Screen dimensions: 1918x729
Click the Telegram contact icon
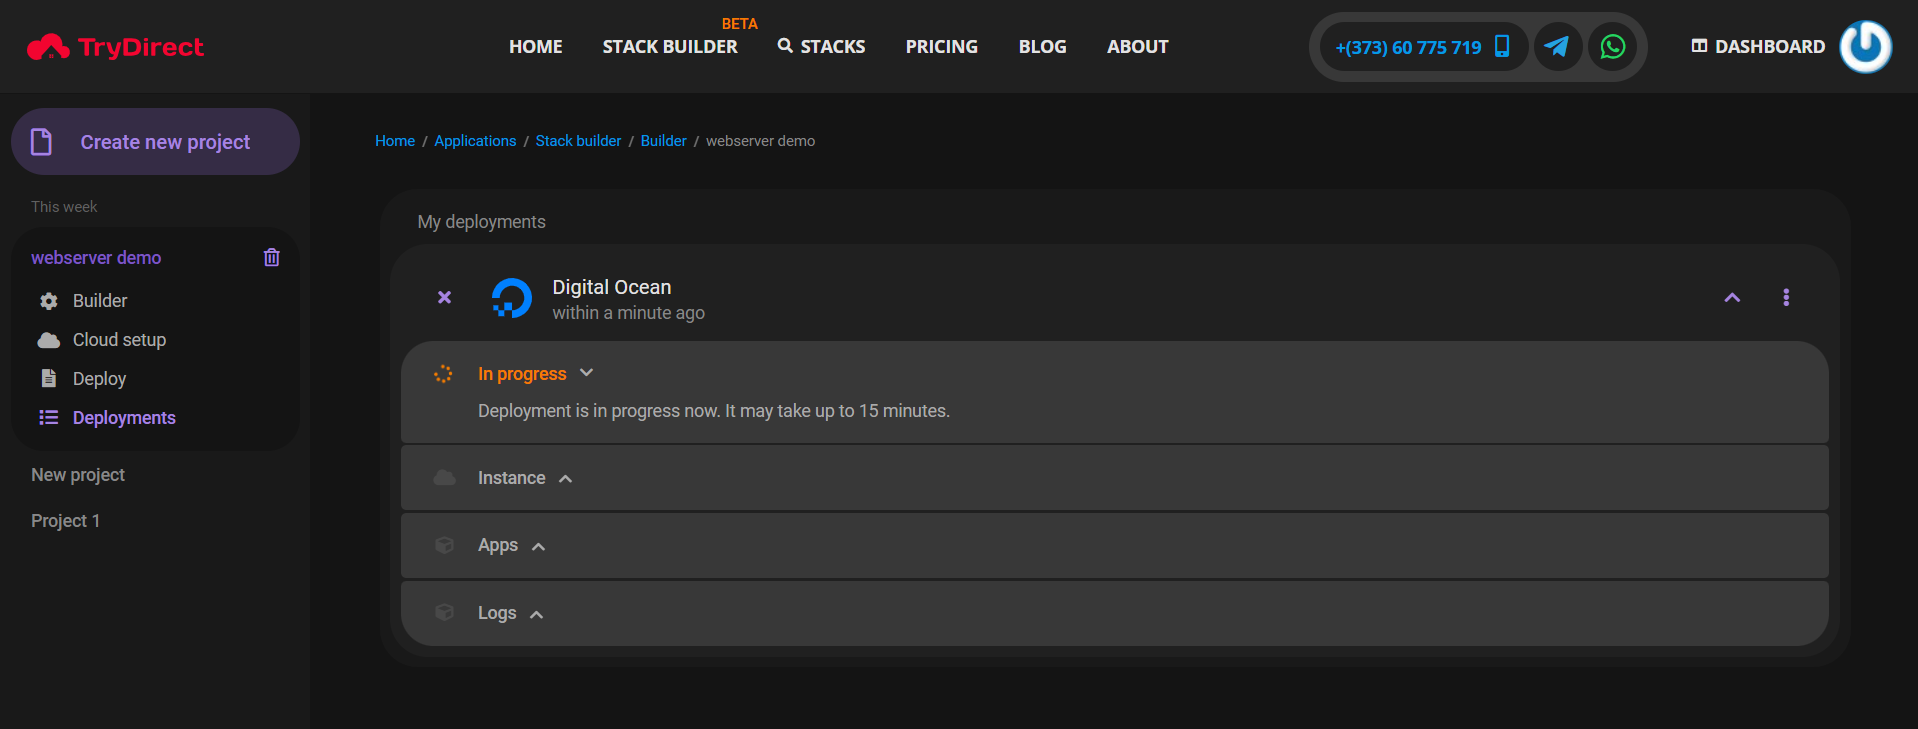point(1557,47)
